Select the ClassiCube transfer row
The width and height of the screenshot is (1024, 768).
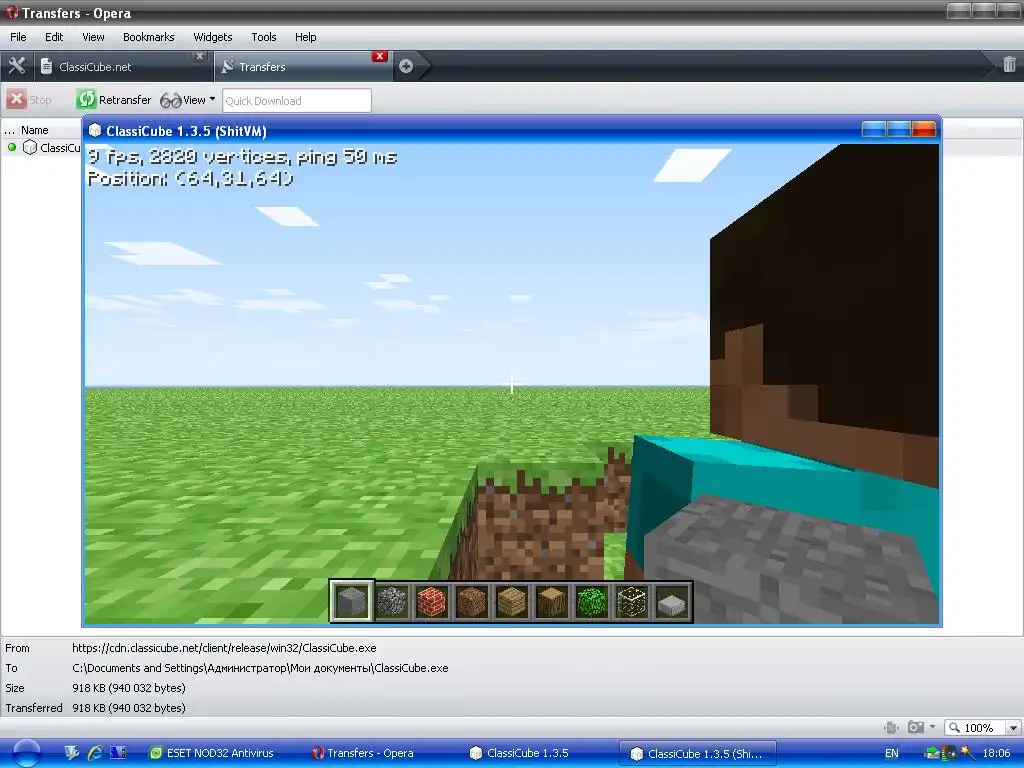[43, 148]
